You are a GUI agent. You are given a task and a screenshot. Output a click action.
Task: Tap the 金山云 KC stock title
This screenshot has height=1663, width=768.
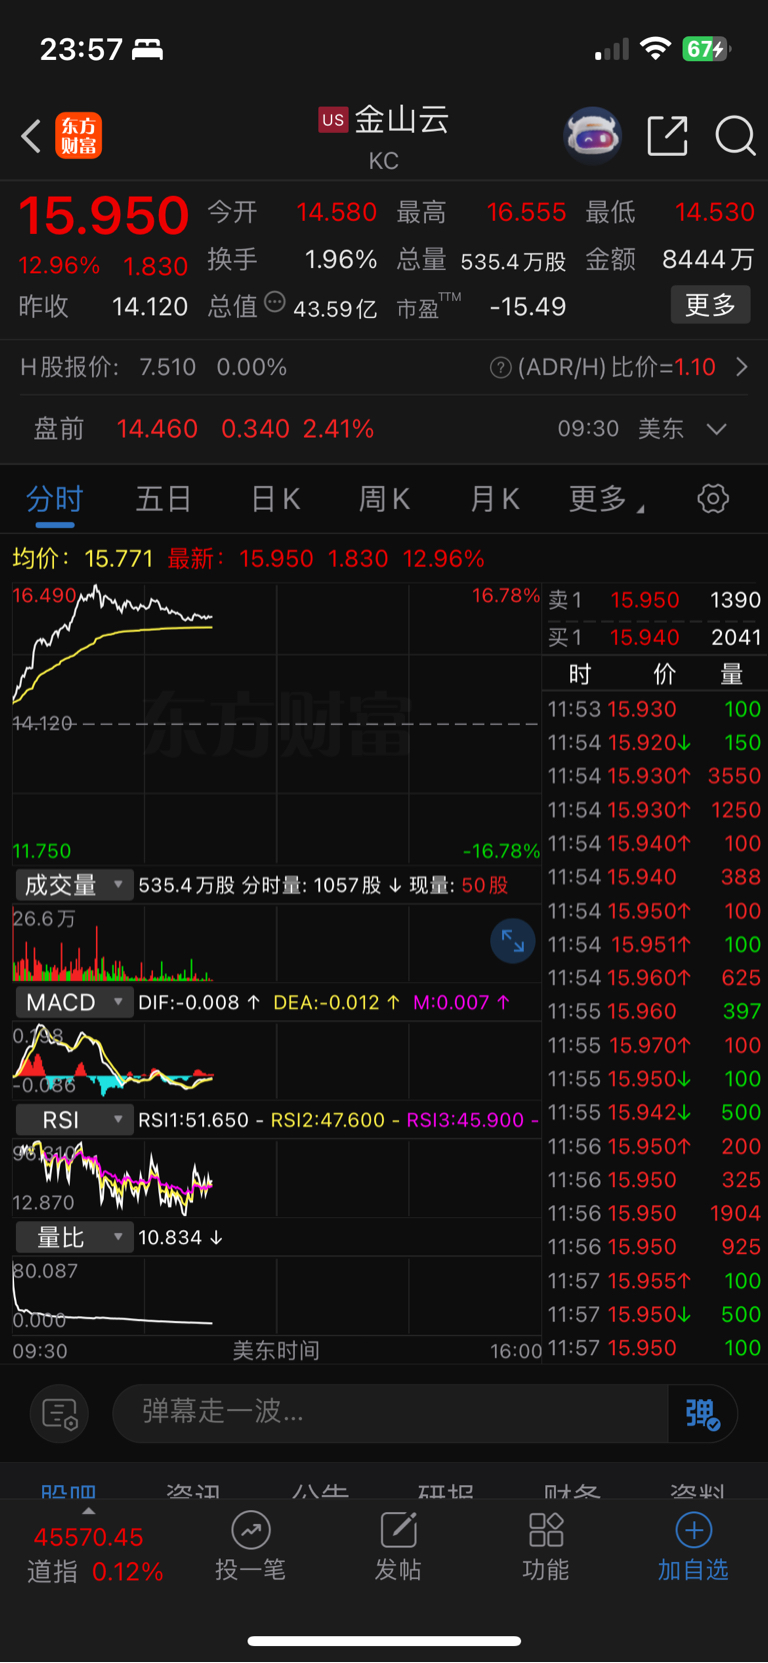pyautogui.click(x=384, y=136)
